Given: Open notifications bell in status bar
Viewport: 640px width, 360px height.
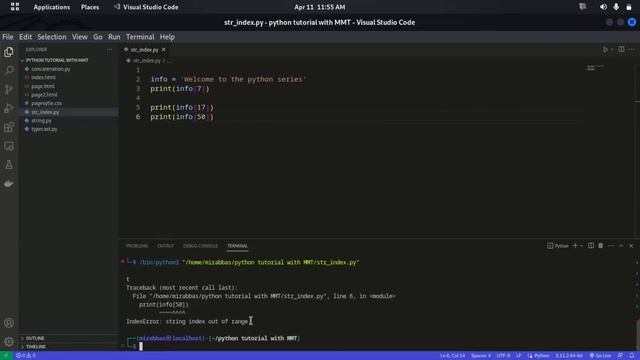Looking at the screenshot, I should coord(631,356).
